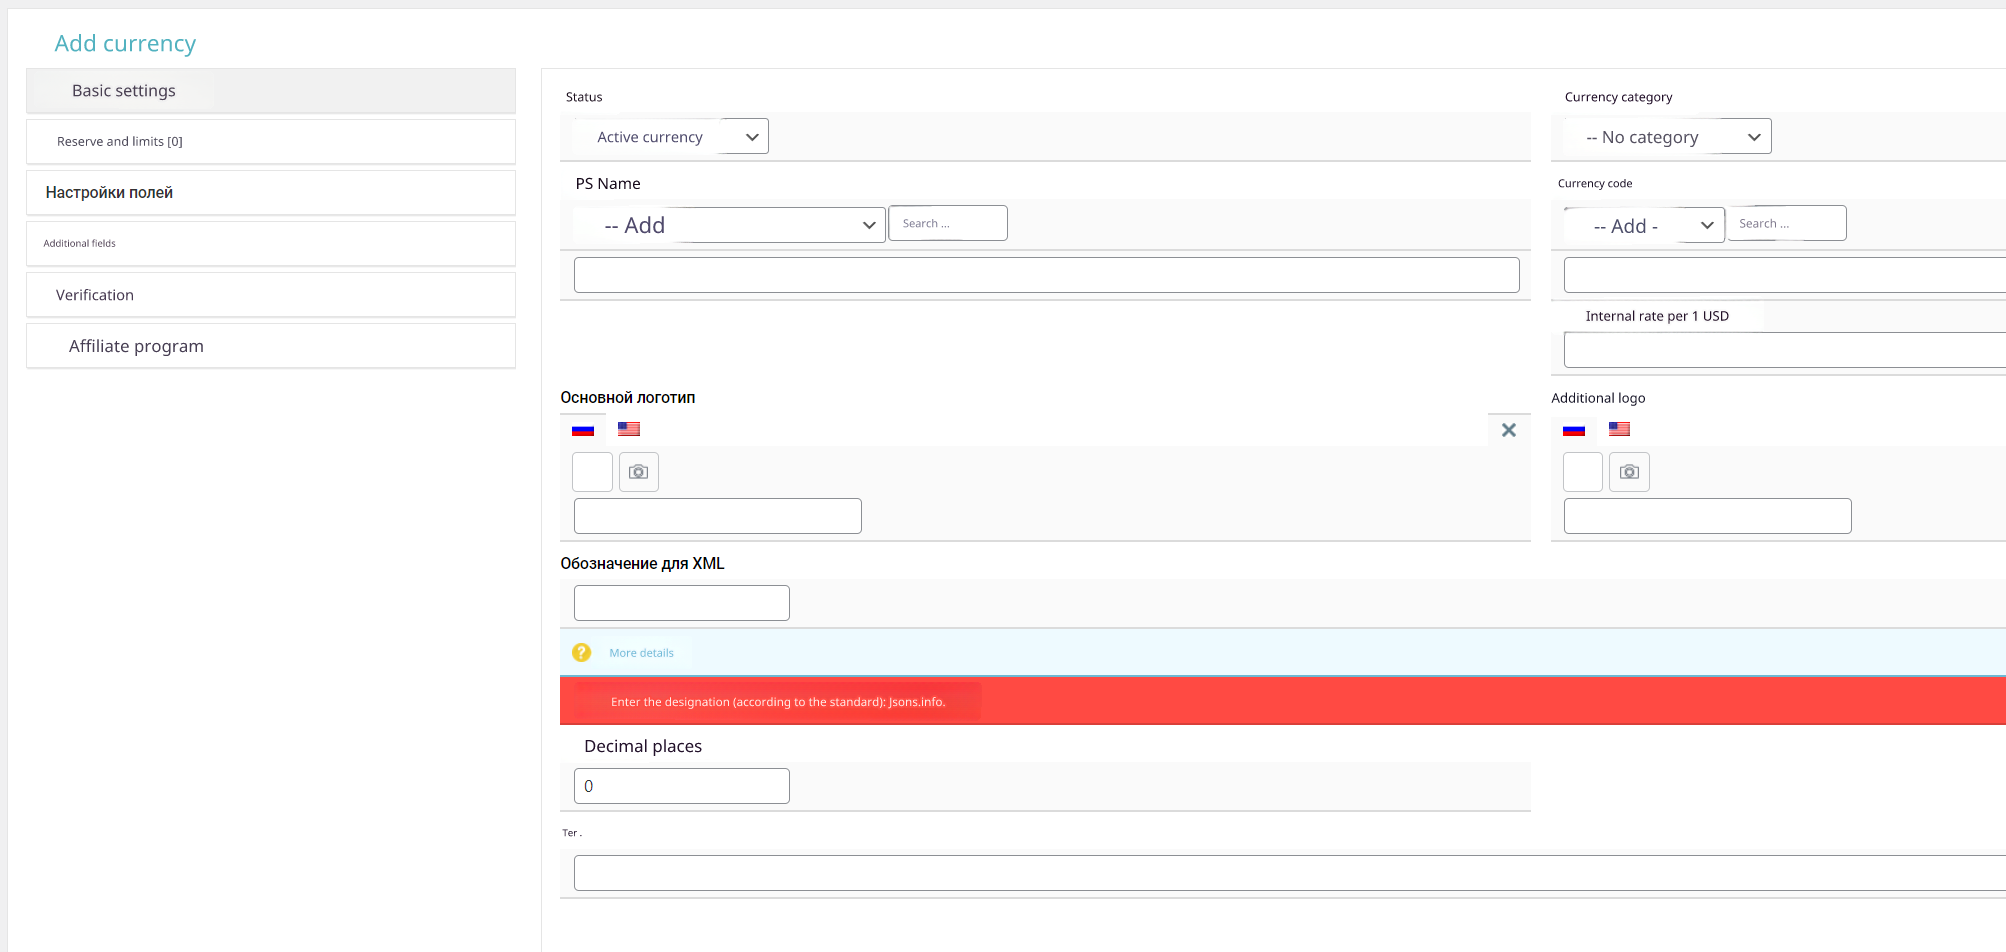Click the Decimal places input field
The image size is (2006, 952).
(682, 786)
